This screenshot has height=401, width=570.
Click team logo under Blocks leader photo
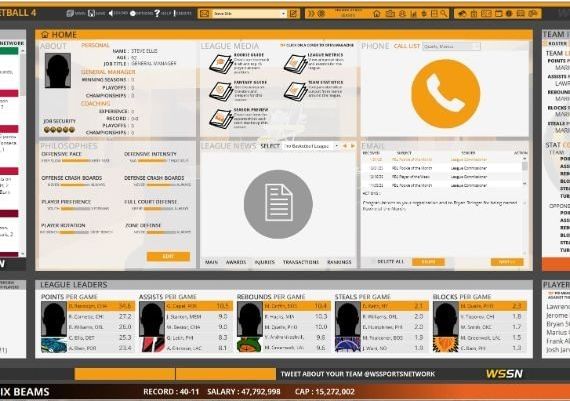point(446,345)
